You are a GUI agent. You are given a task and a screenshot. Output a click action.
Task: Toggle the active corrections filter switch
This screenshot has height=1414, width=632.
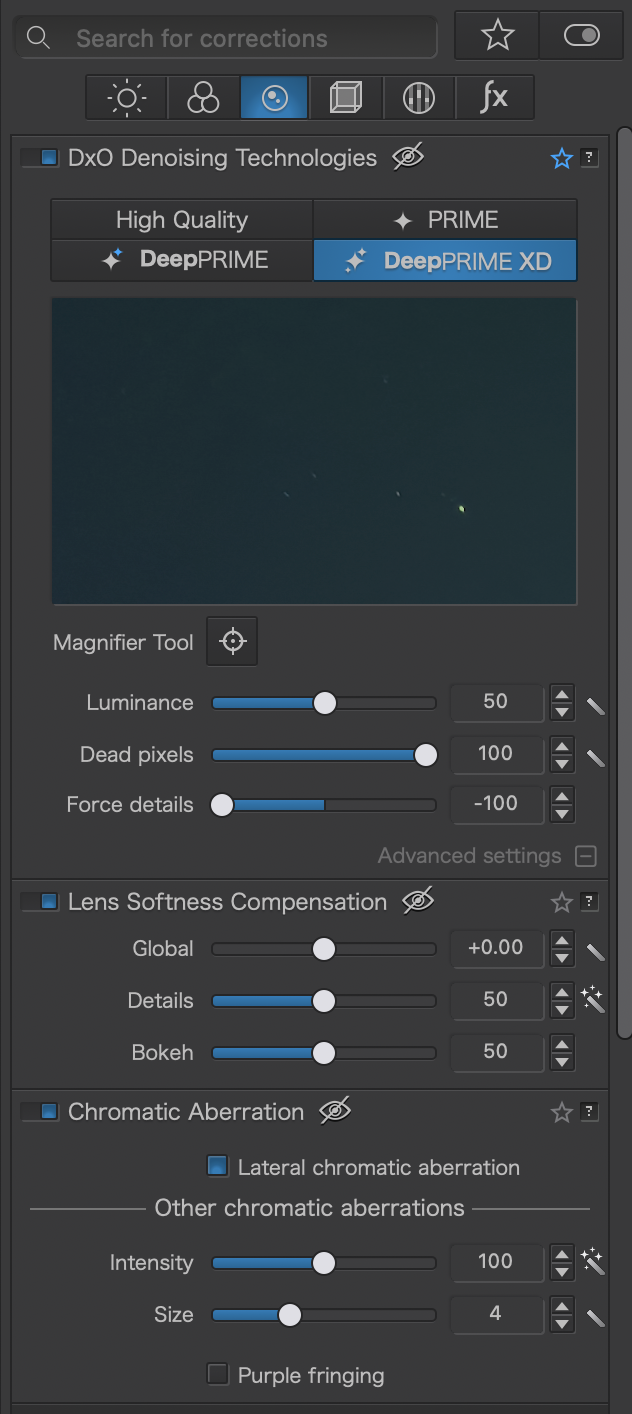point(581,36)
